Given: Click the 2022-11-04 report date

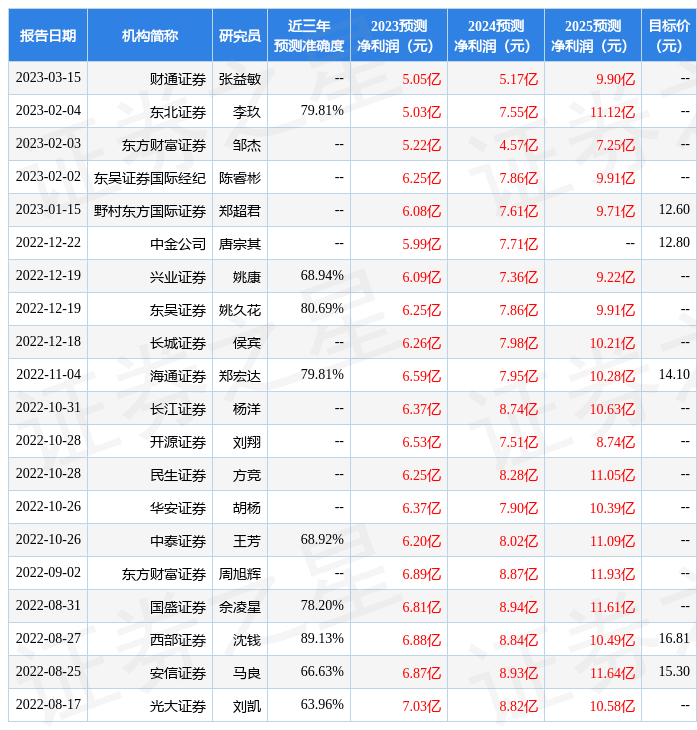Looking at the screenshot, I should (48, 376).
